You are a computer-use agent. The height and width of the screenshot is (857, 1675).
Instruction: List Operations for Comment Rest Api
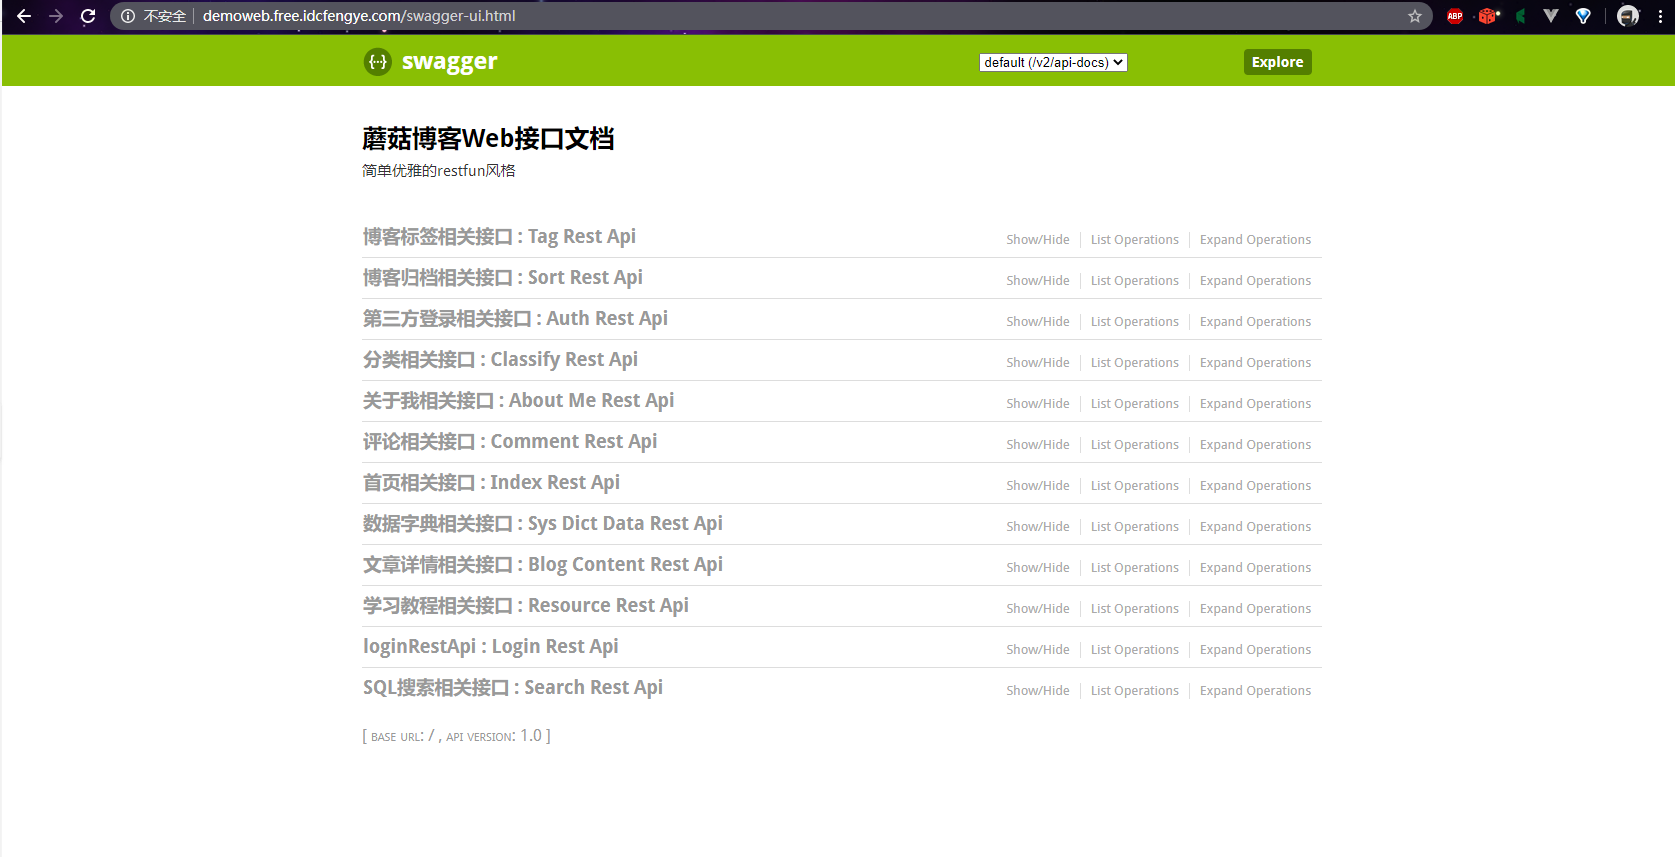click(1134, 445)
